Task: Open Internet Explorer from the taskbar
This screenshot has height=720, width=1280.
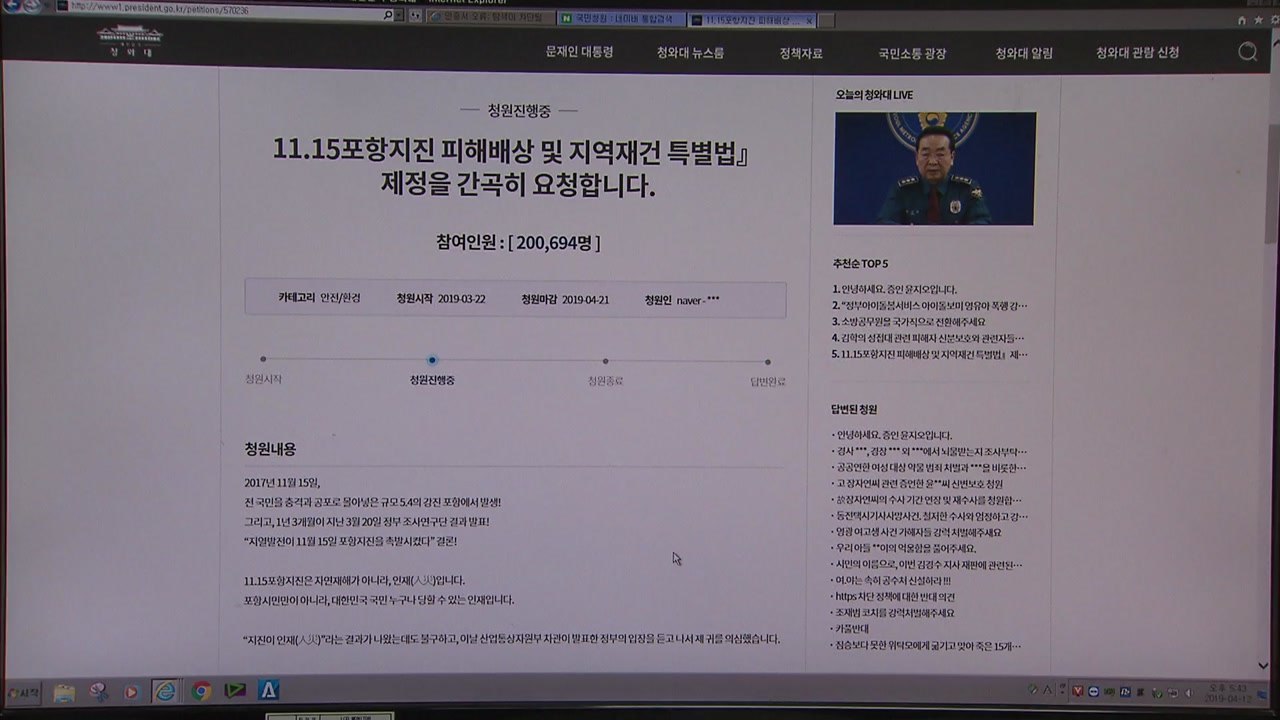Action: click(x=165, y=691)
